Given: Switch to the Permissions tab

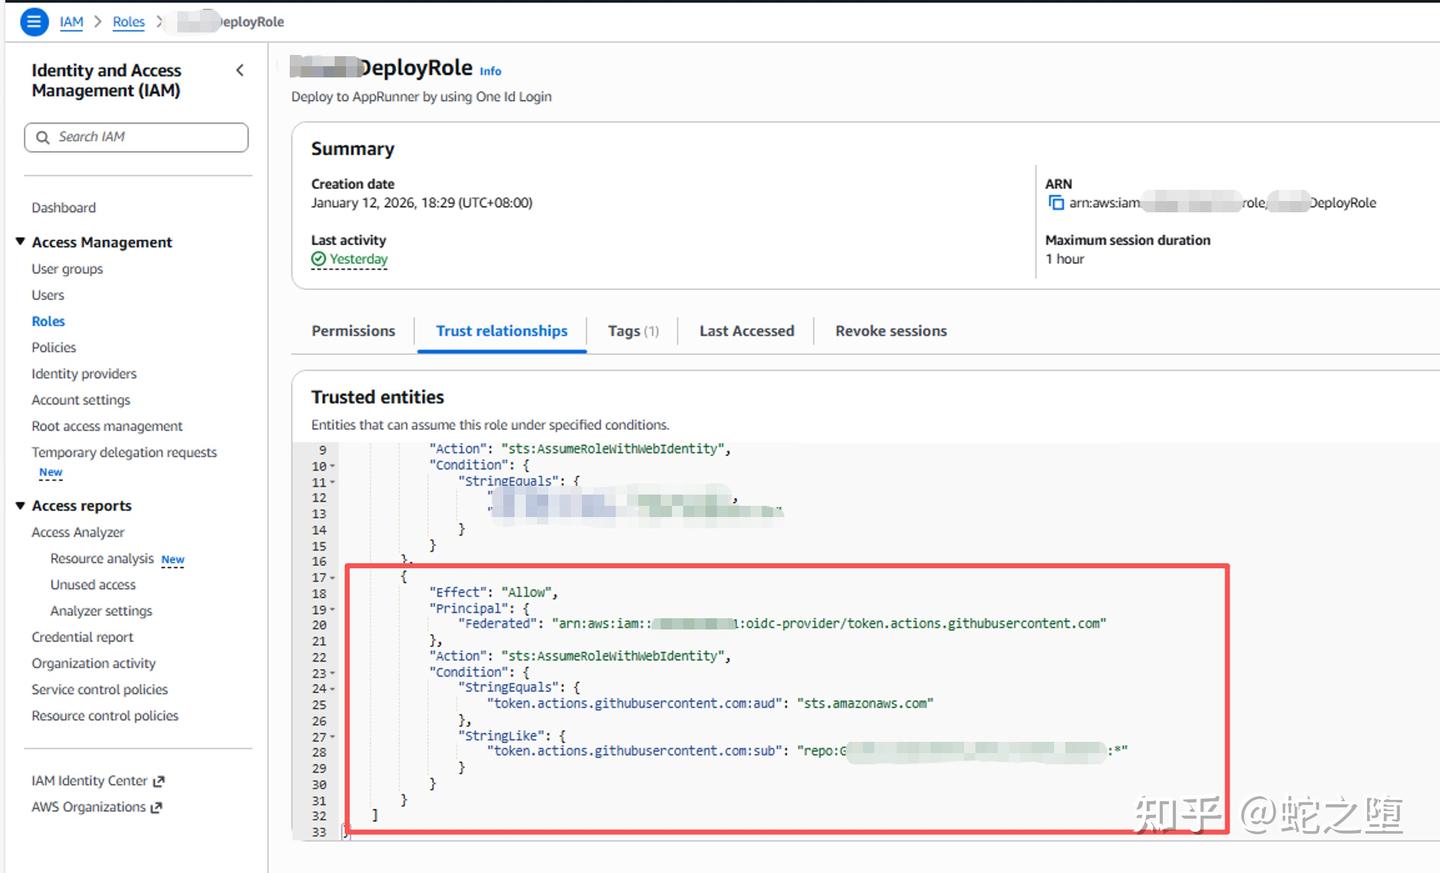Looking at the screenshot, I should point(353,331).
